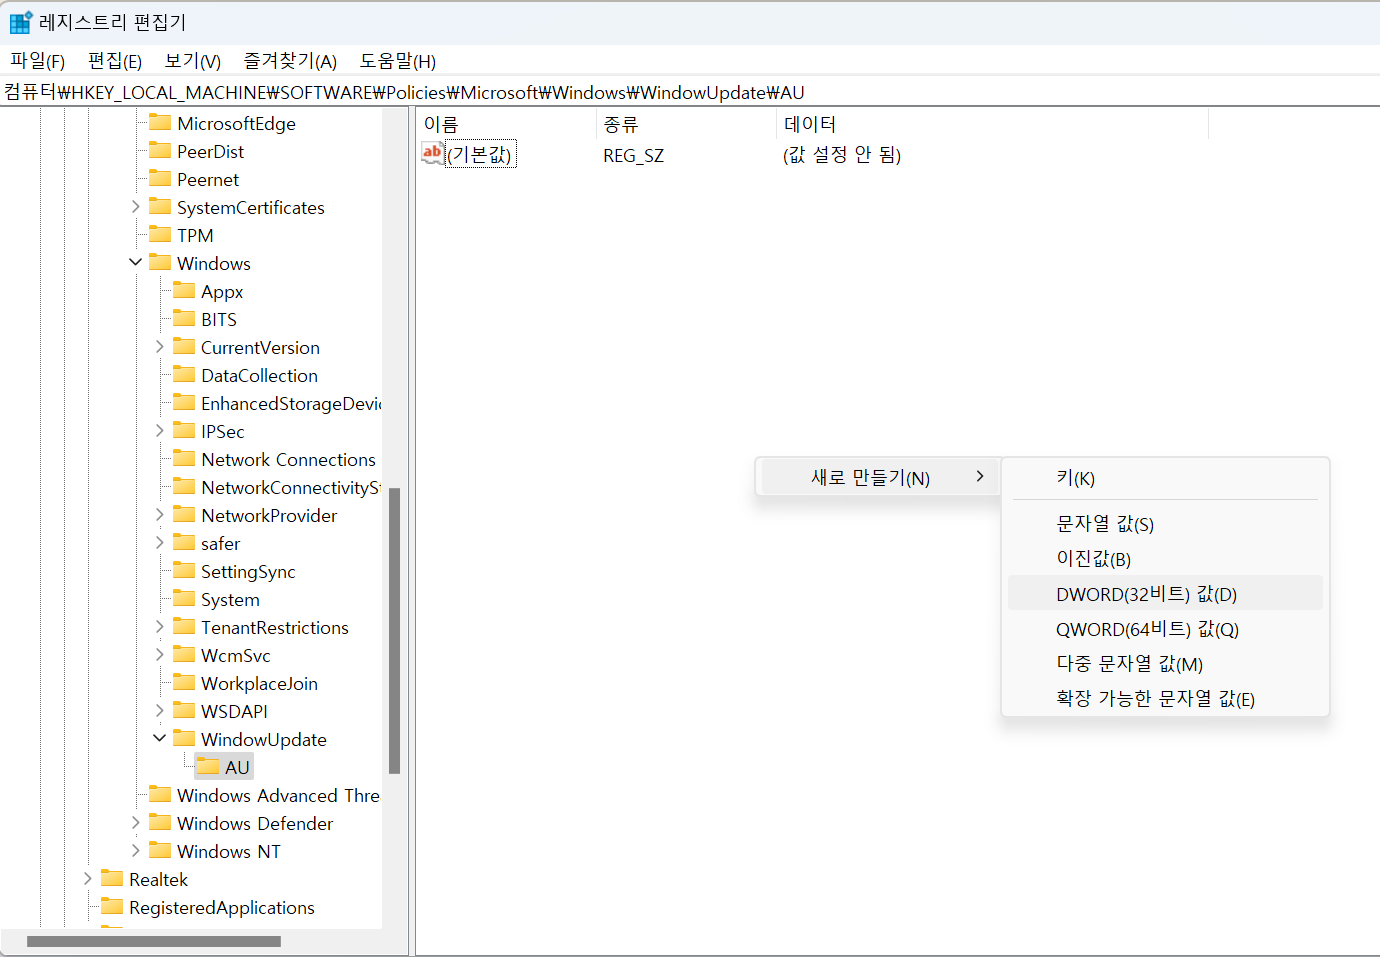Create a new DWORD(32비트) 값(D)
Screen dimensions: 1380x957
(x=1165, y=593)
